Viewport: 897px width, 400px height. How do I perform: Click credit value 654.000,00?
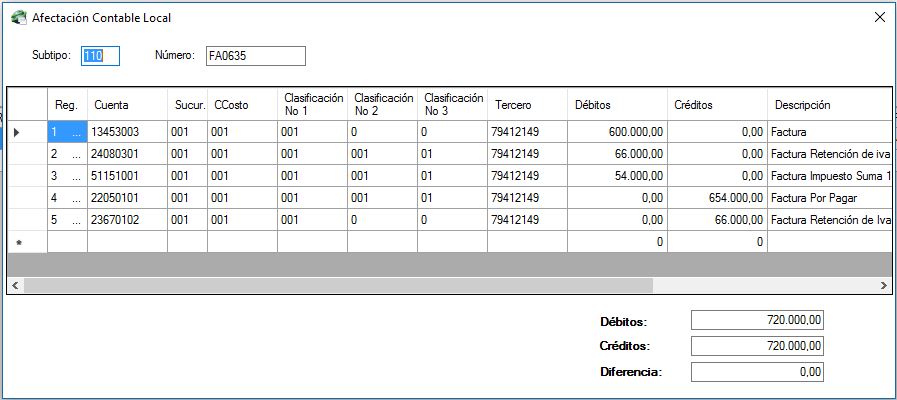(x=717, y=198)
